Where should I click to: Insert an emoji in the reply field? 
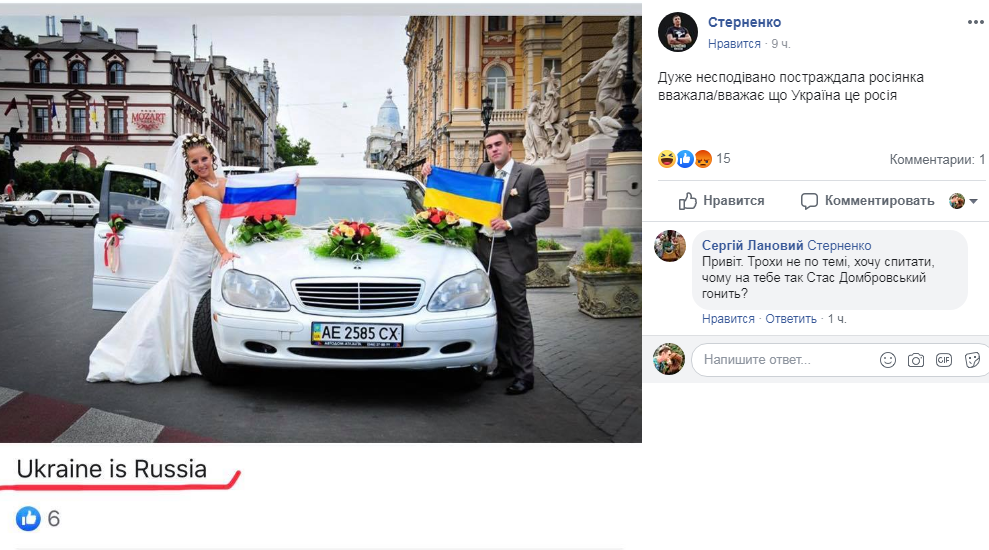pyautogui.click(x=887, y=360)
